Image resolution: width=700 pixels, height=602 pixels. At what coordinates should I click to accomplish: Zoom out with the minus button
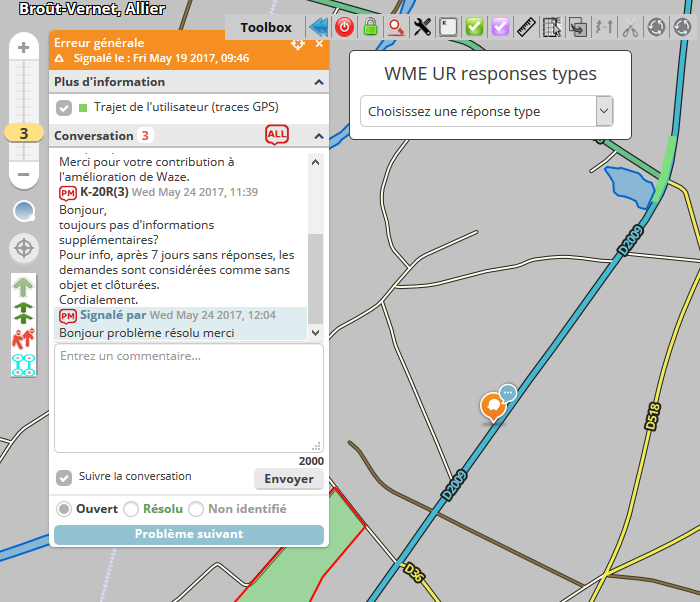pos(24,174)
